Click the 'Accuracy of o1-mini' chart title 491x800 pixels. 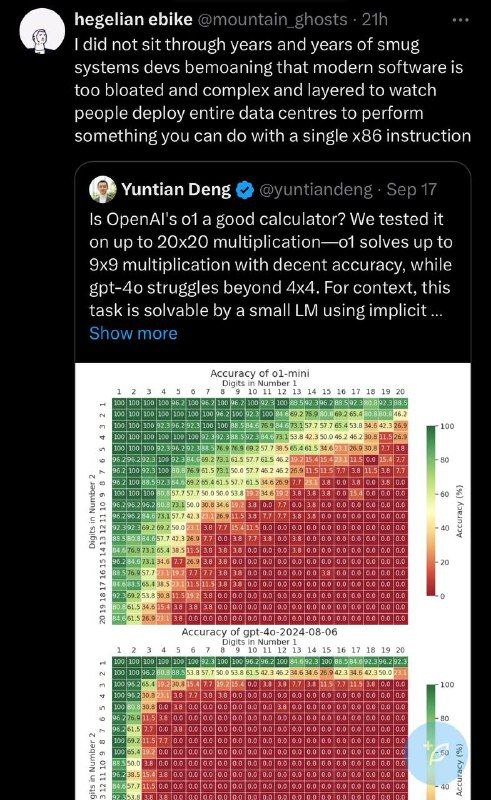coord(260,373)
